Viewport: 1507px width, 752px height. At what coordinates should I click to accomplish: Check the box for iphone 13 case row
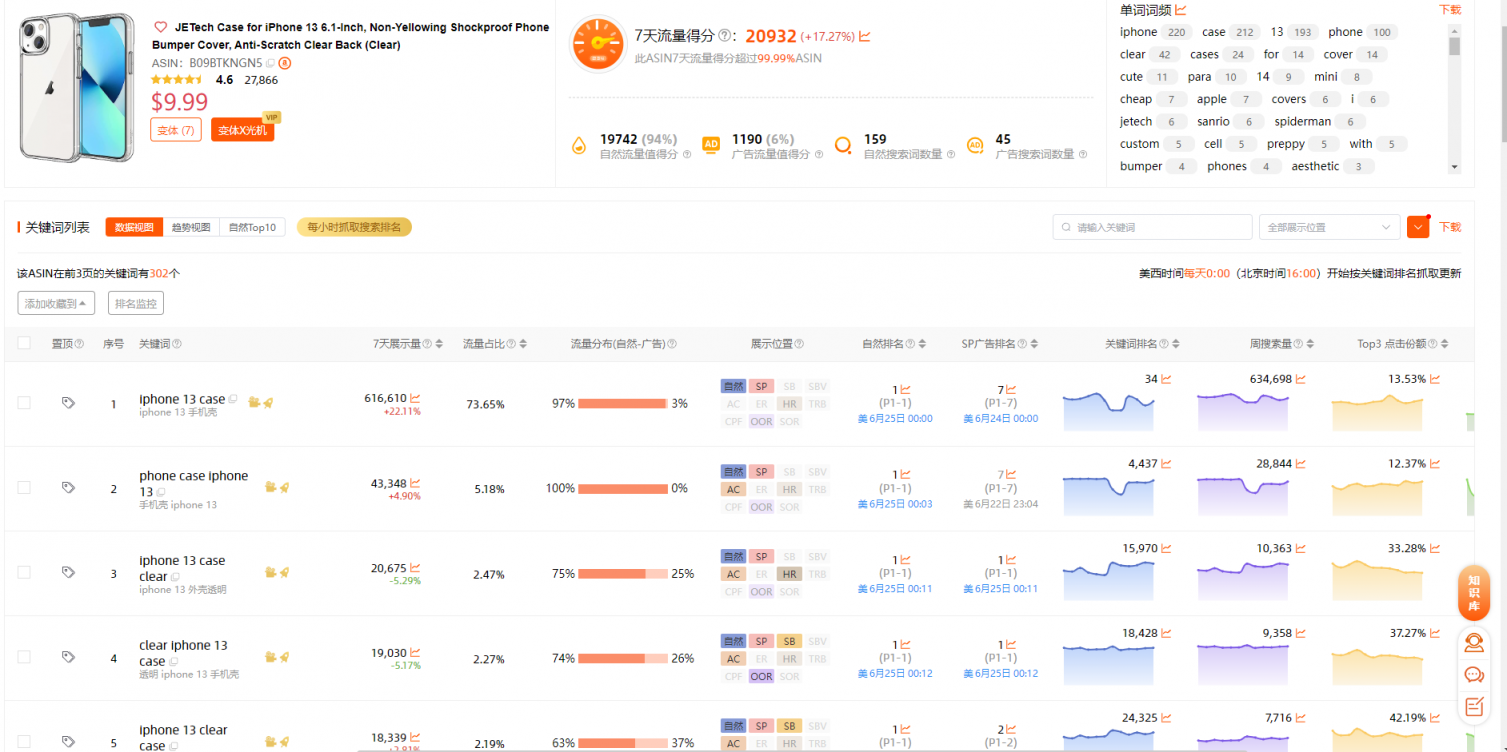24,403
